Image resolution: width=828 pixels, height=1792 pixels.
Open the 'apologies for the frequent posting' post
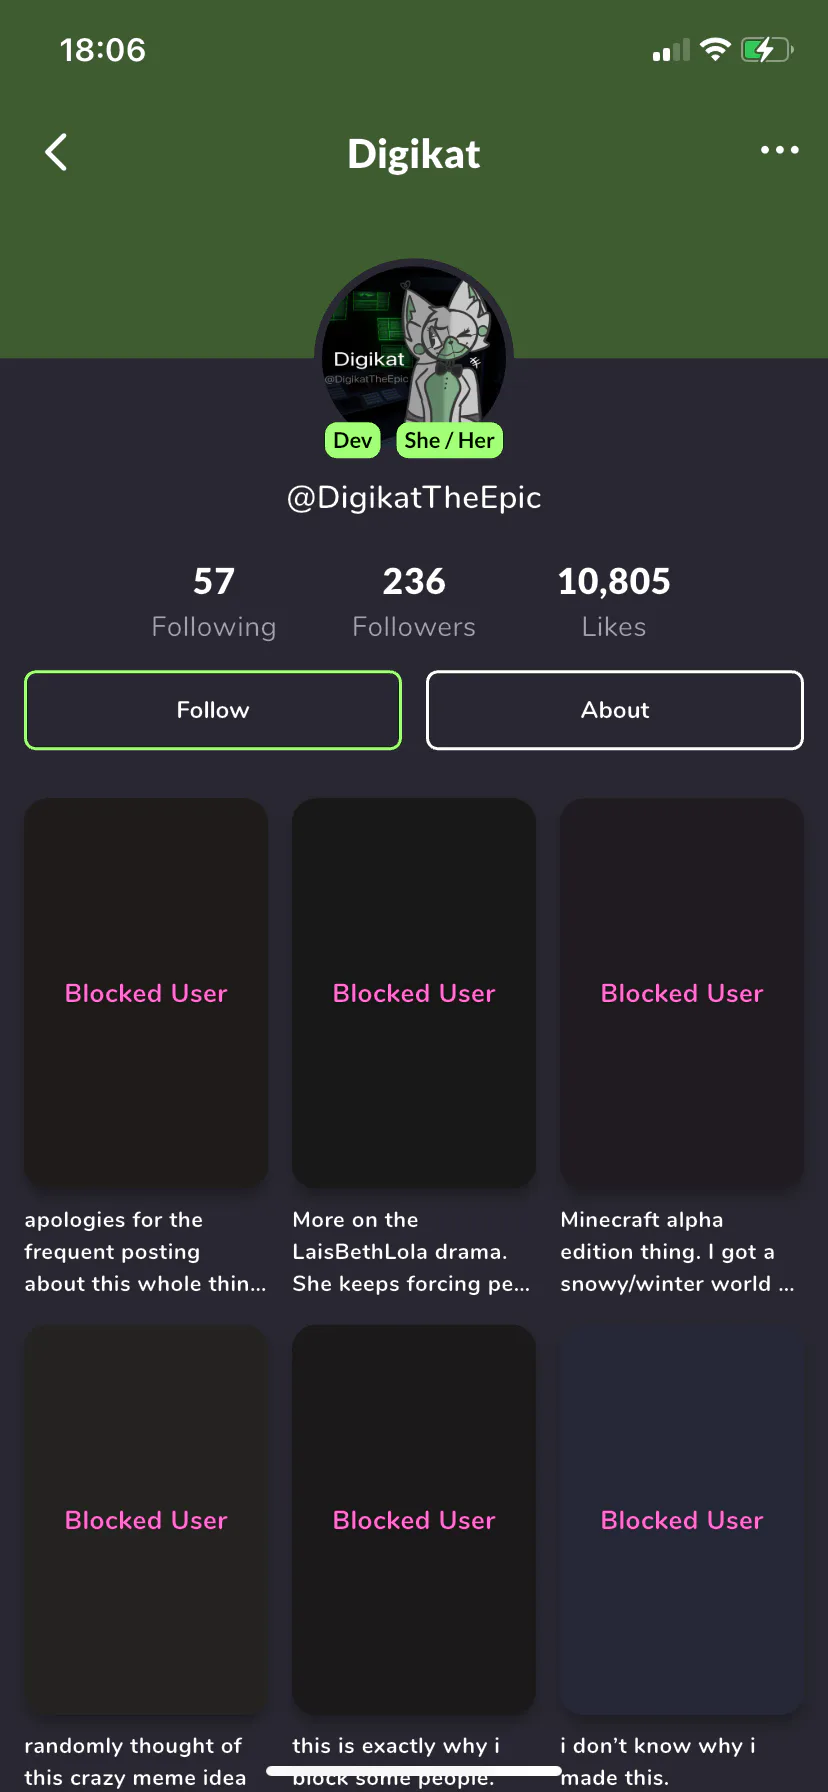click(146, 993)
